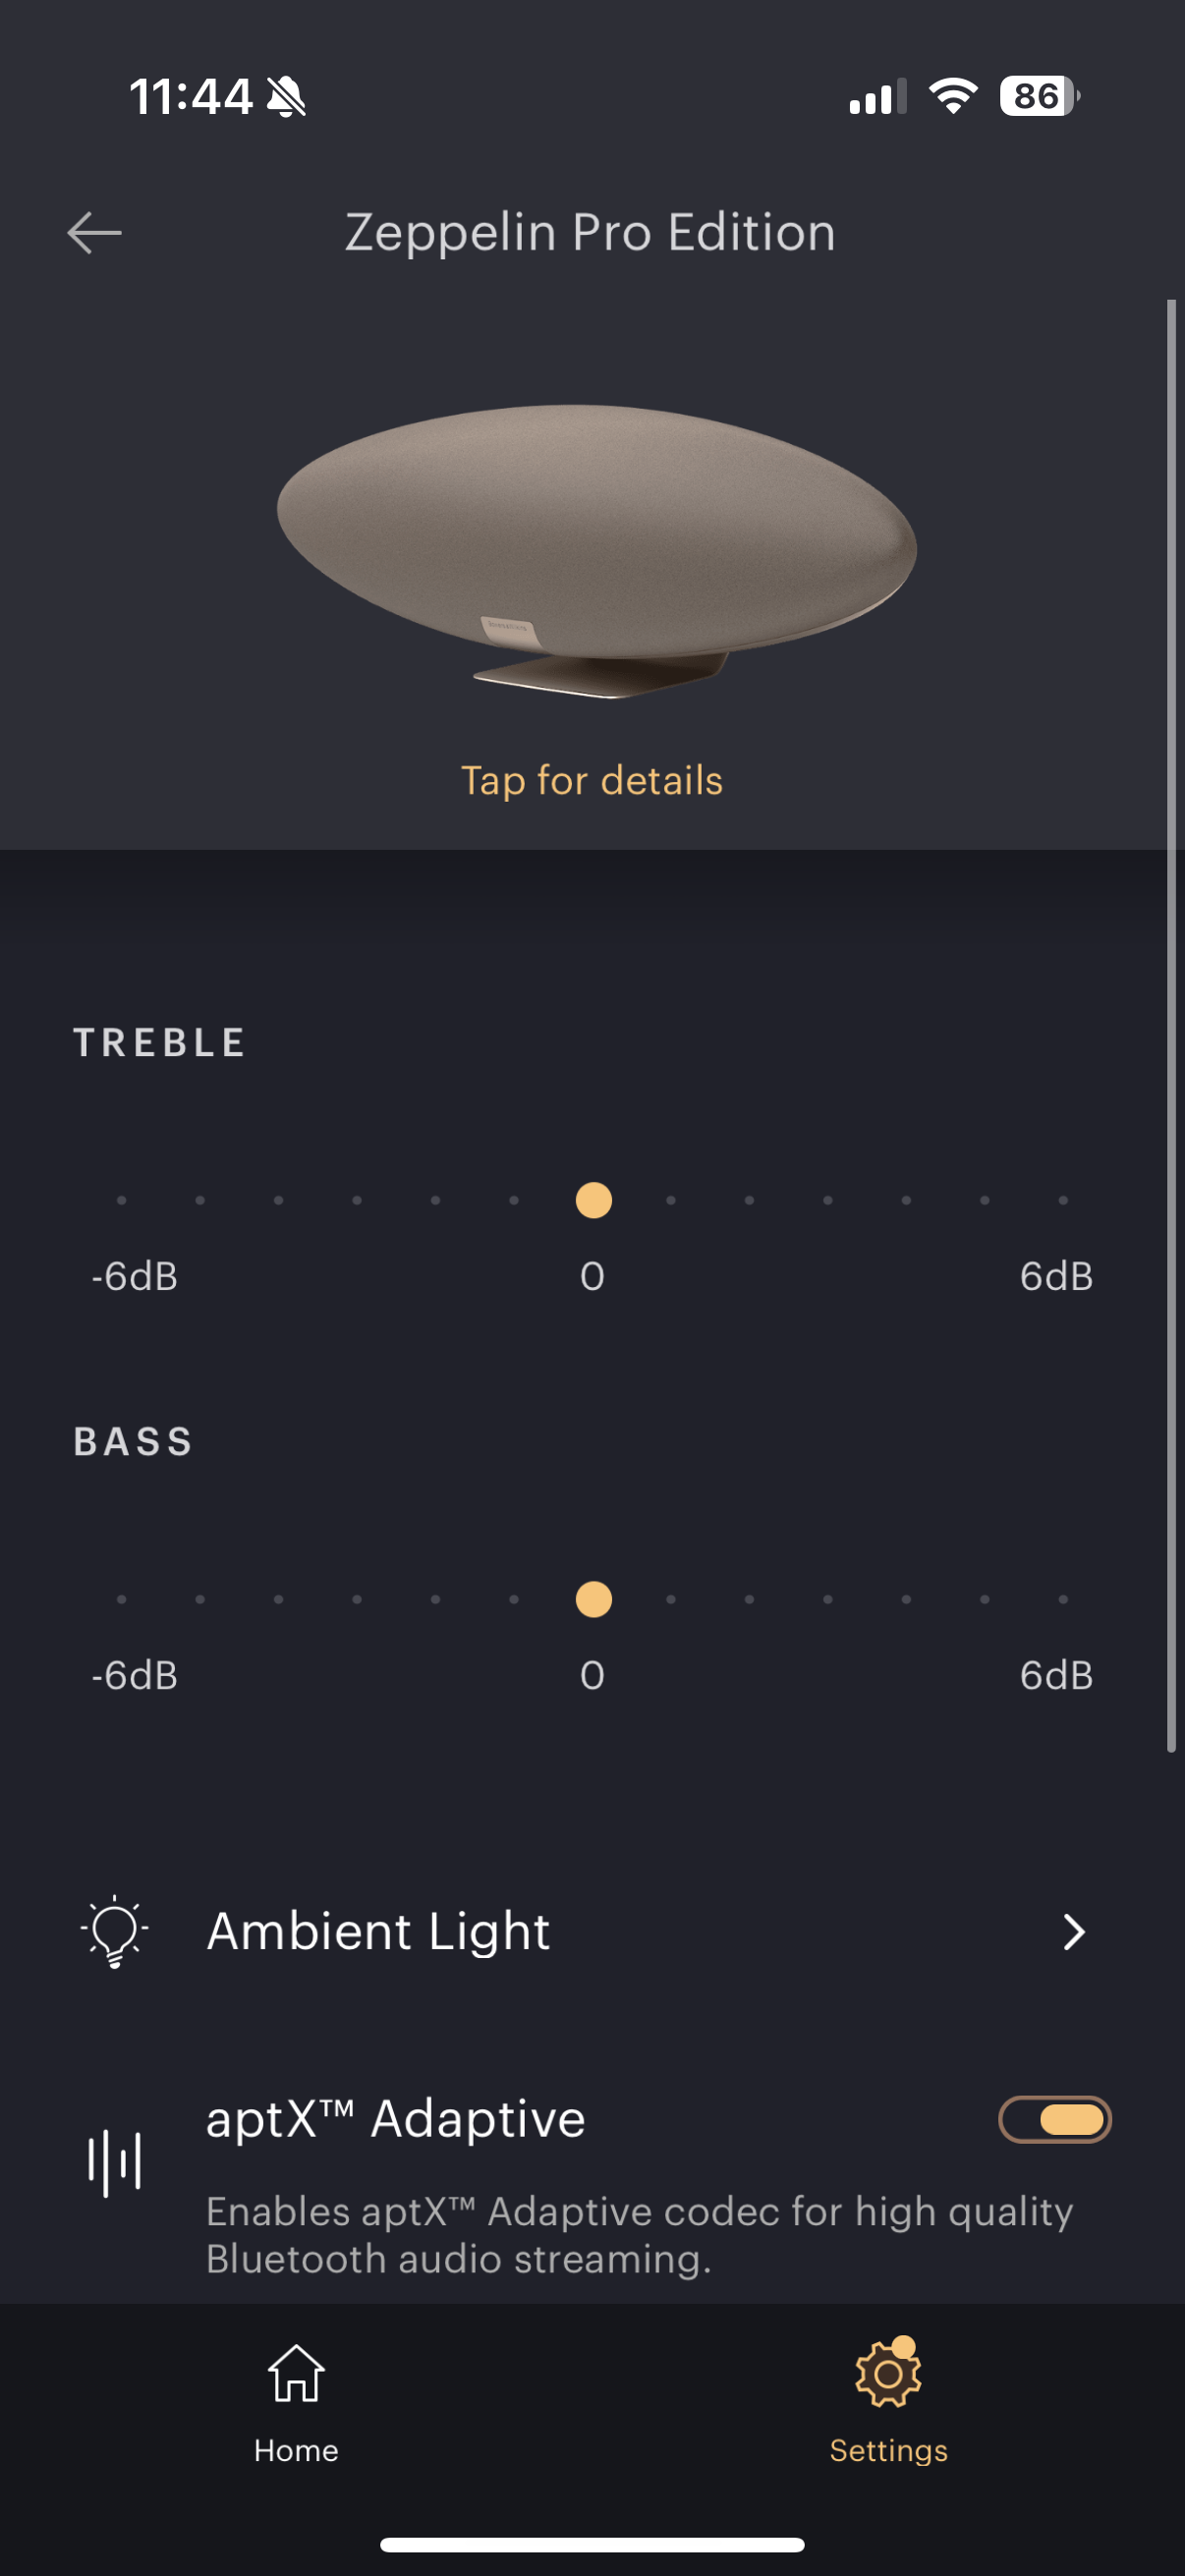Image resolution: width=1185 pixels, height=2576 pixels.
Task: Set Bass slider to minimum -6dB dot
Action: coord(122,1599)
